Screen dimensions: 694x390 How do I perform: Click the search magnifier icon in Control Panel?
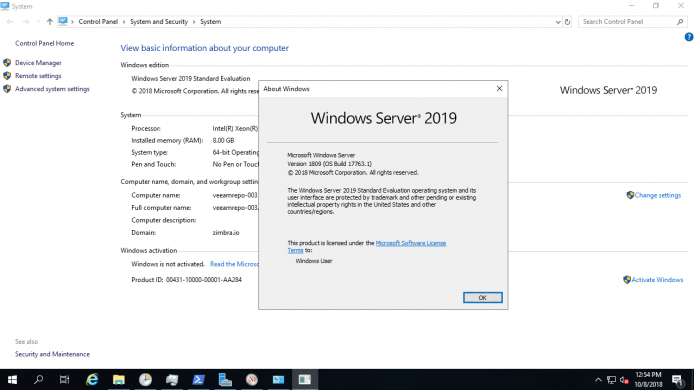[x=680, y=22]
